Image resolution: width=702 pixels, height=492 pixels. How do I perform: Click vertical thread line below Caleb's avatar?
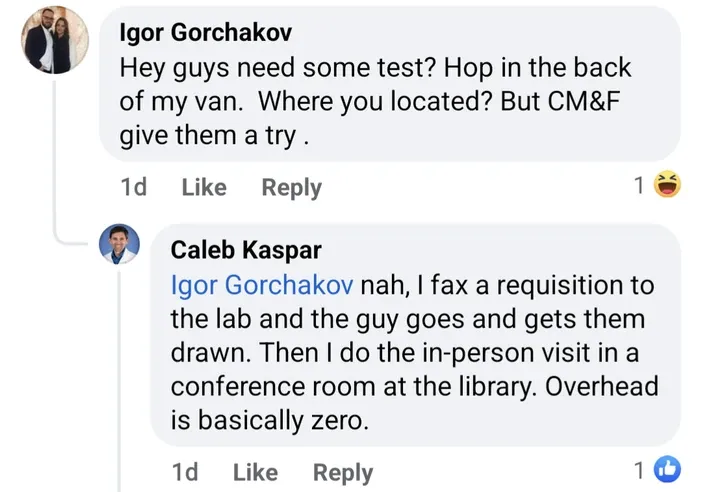click(119, 381)
